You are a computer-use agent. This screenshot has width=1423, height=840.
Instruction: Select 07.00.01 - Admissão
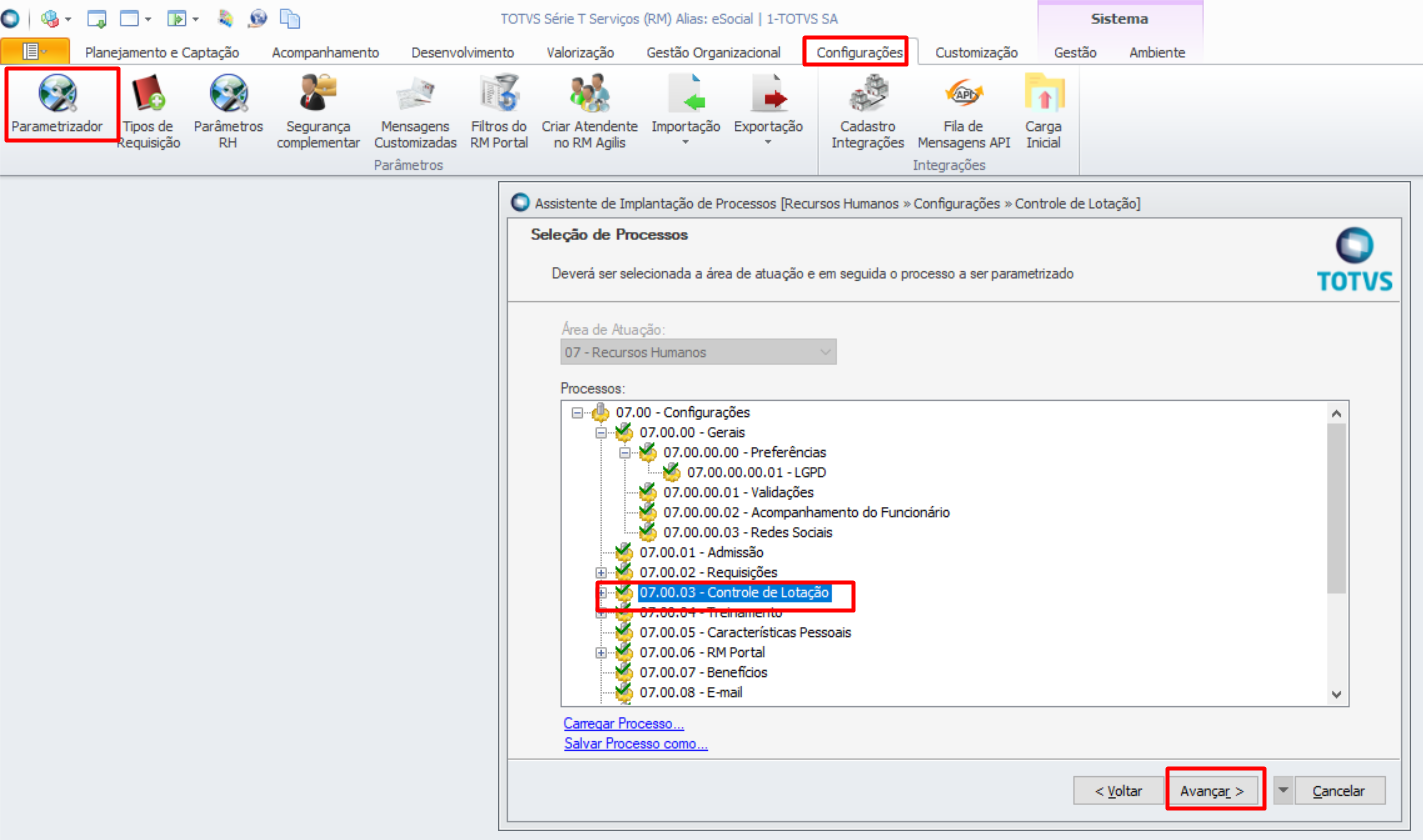(701, 552)
